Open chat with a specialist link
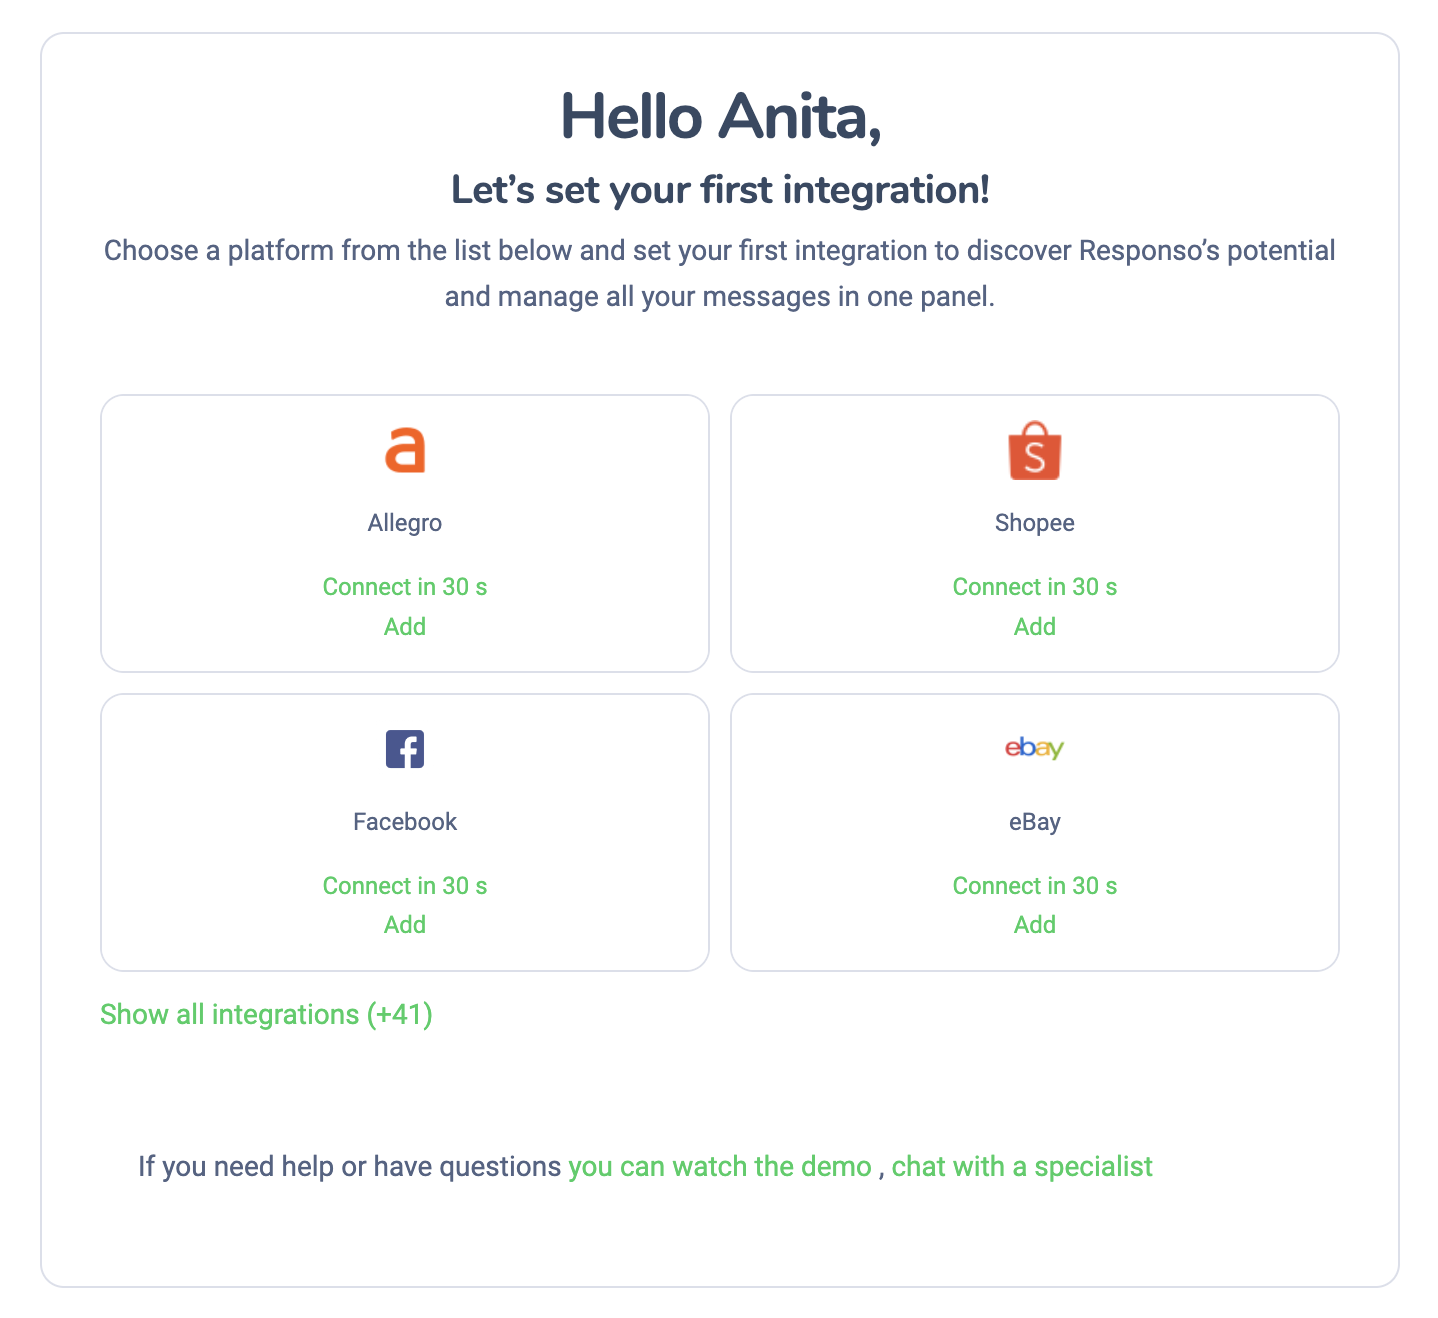The width and height of the screenshot is (1438, 1318). [1022, 1167]
